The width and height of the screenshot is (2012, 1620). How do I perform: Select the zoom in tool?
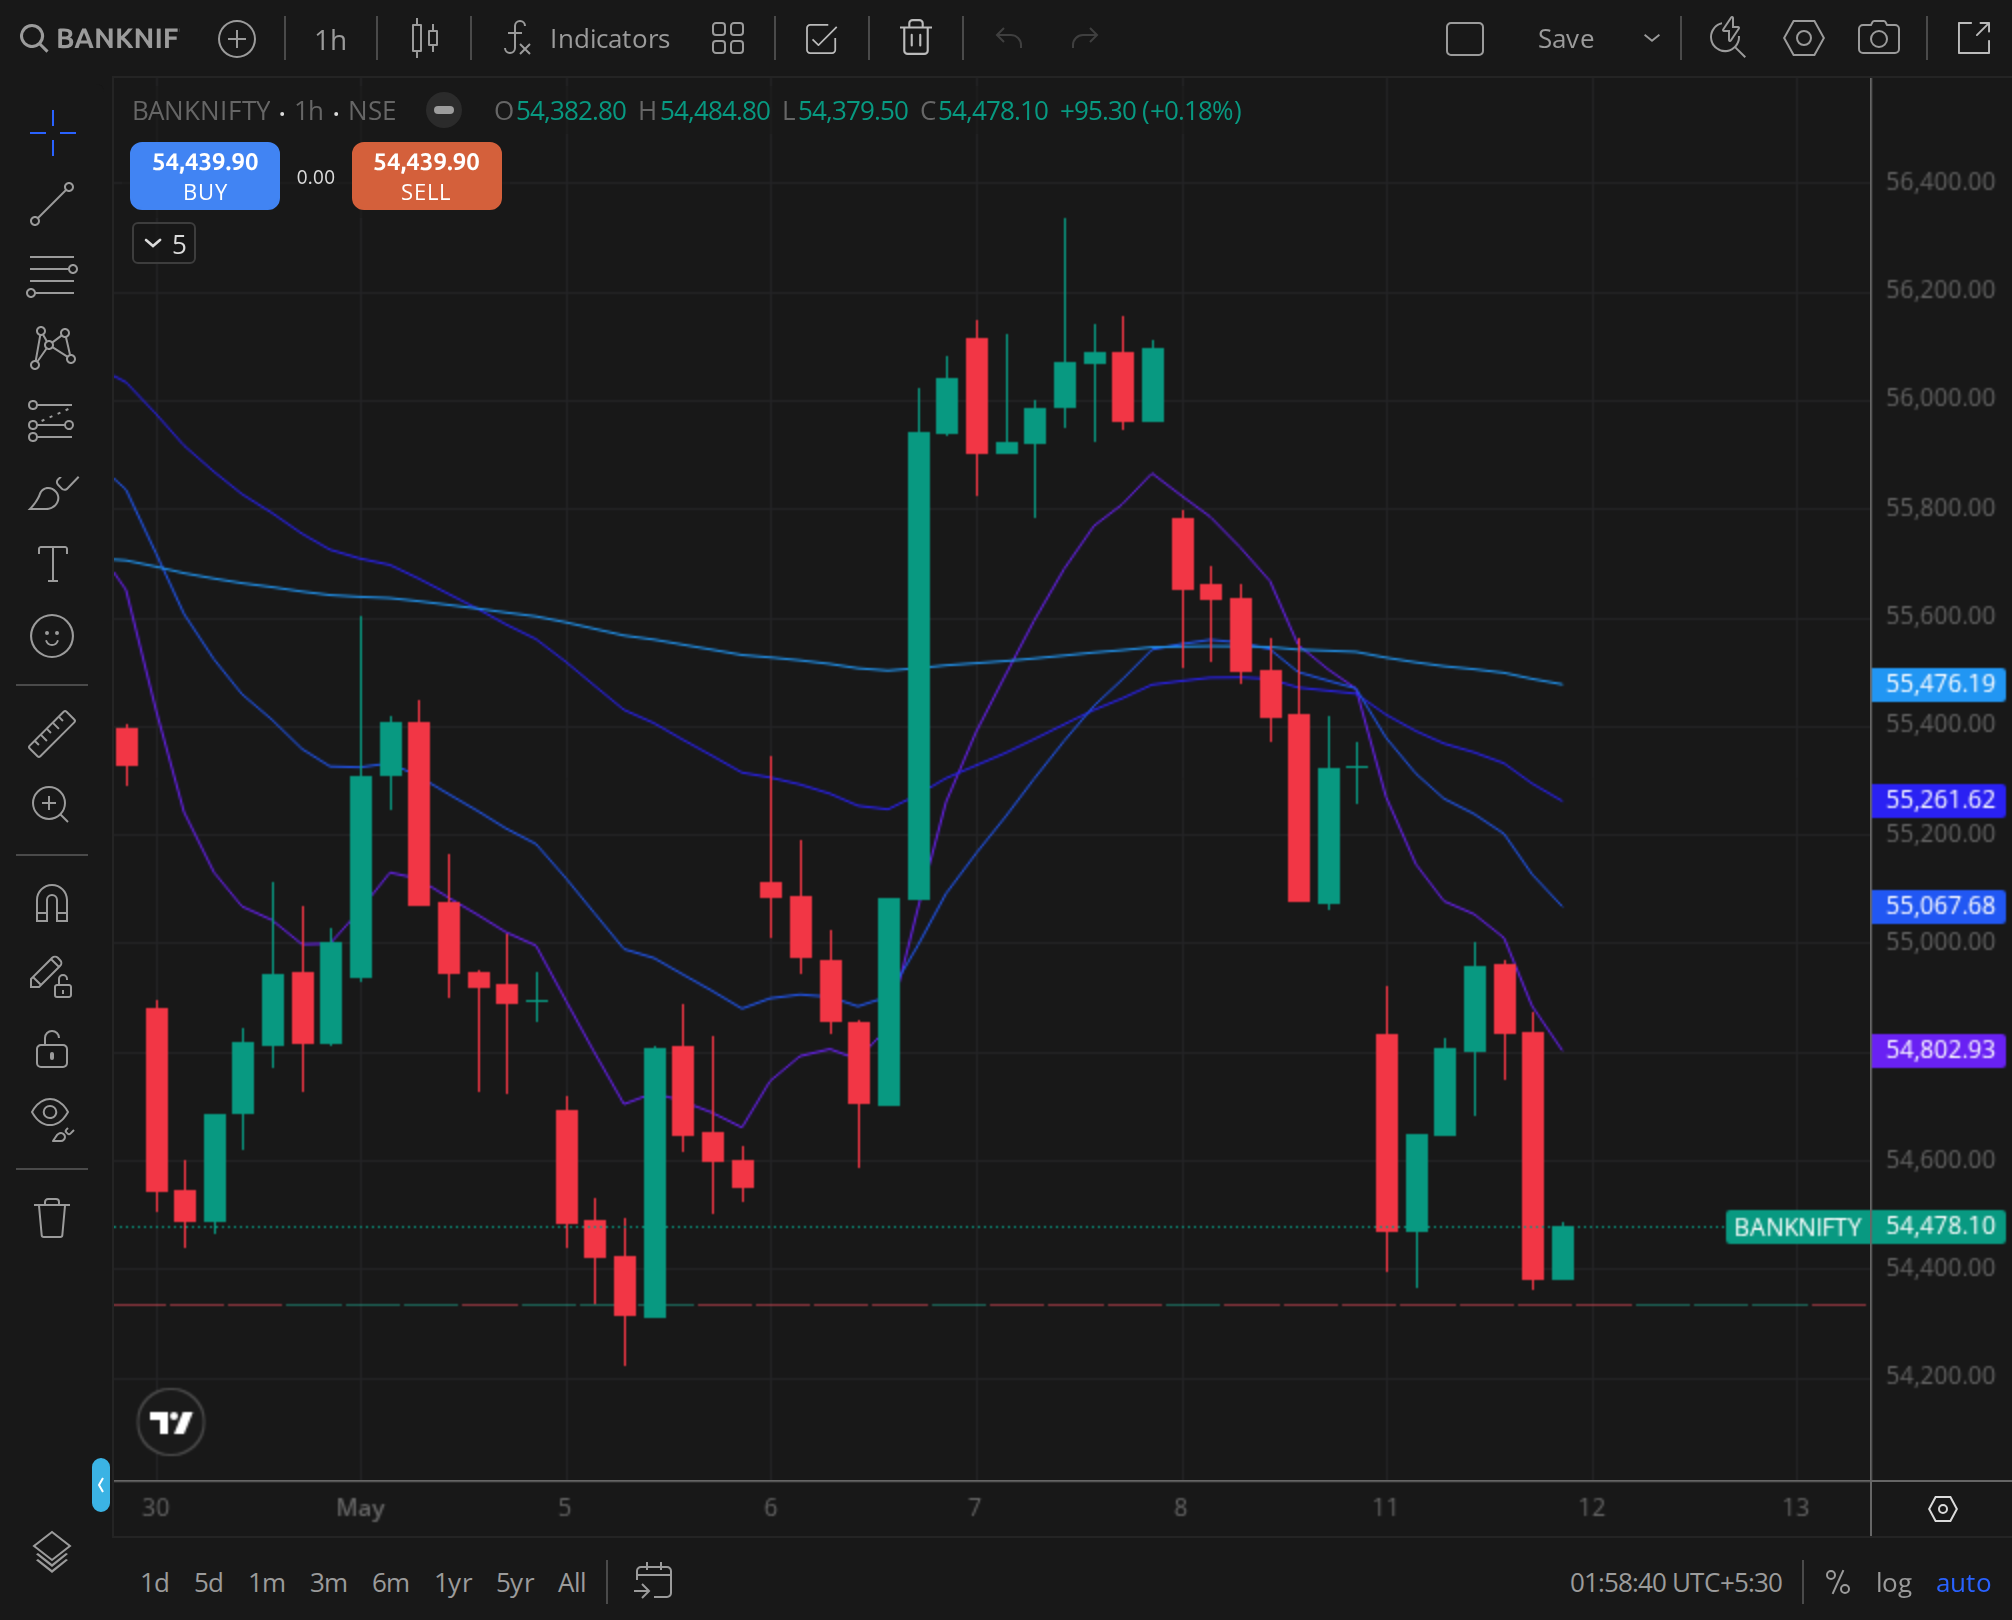pos(52,805)
